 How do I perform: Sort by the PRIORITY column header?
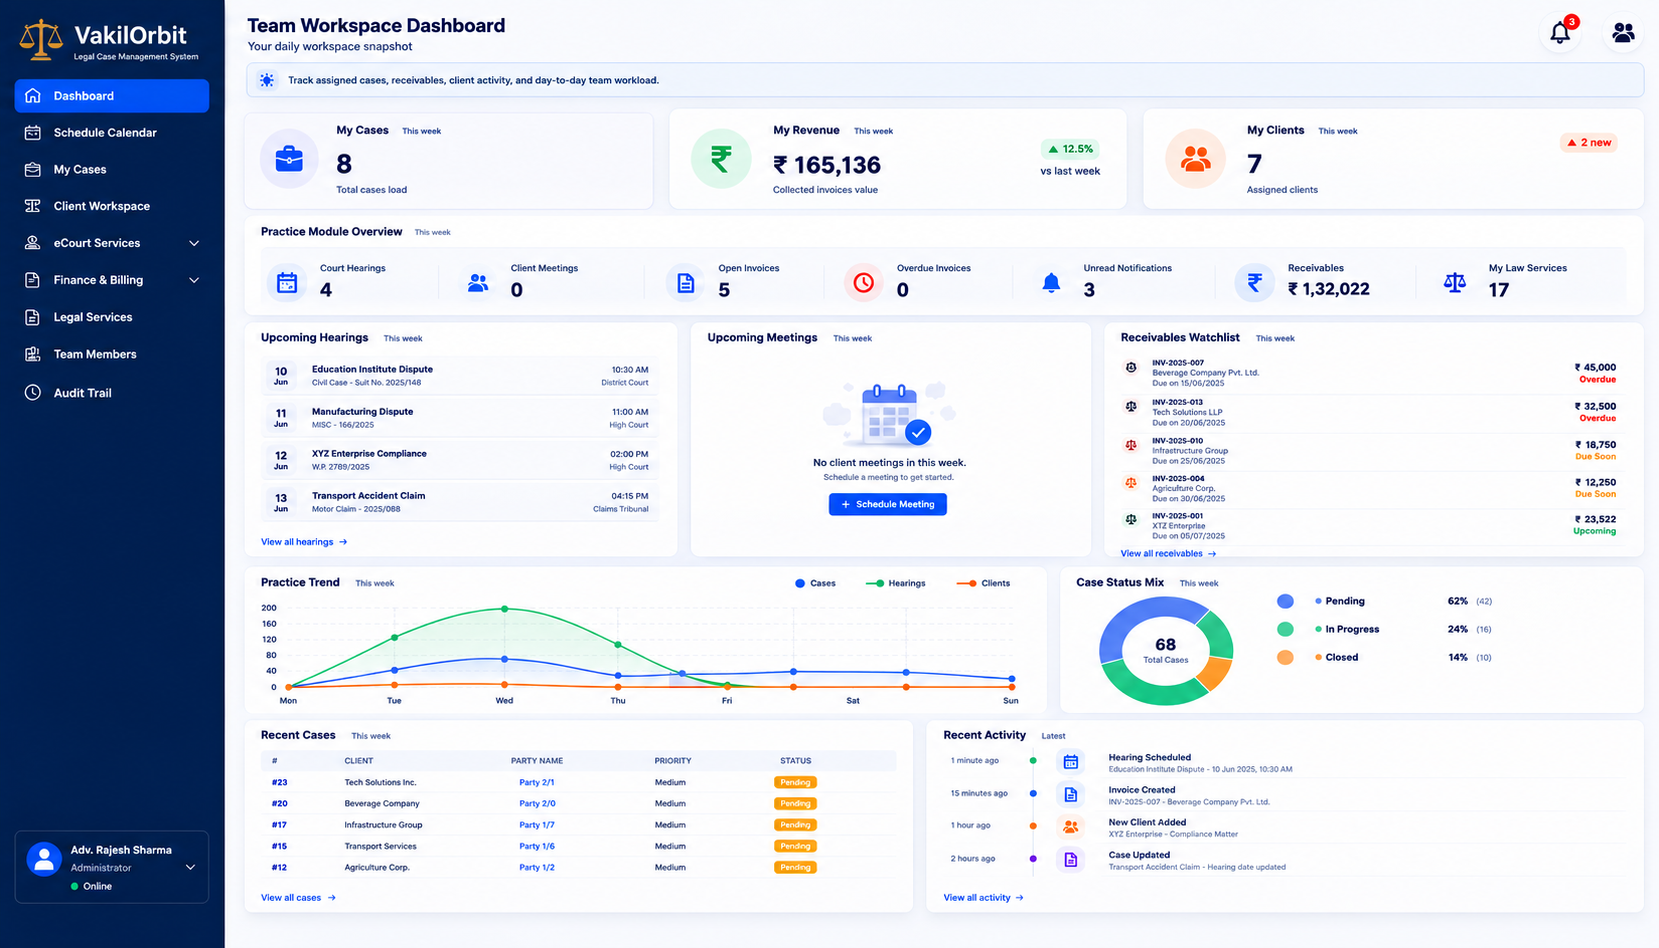(673, 761)
